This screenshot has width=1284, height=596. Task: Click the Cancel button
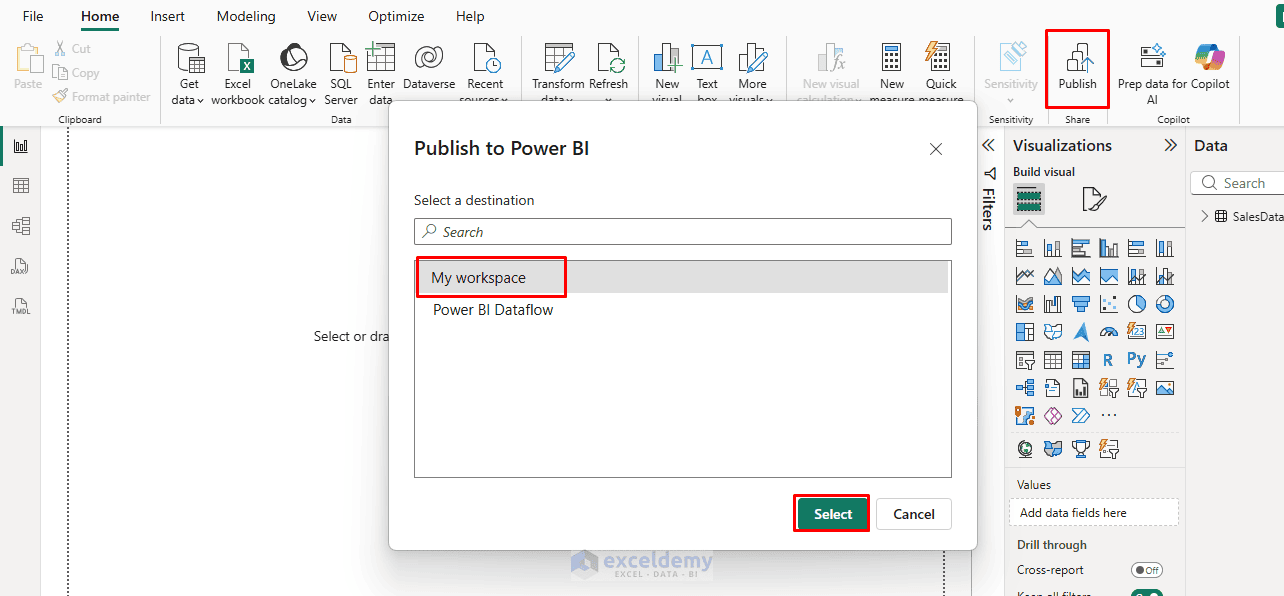[x=913, y=514]
